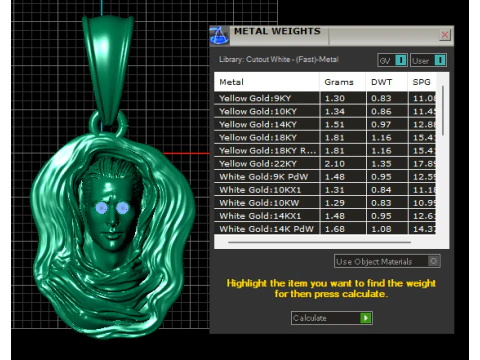Select the Yellow Gold:18KY R... row
This screenshot has width=480, height=360.
click(325, 150)
